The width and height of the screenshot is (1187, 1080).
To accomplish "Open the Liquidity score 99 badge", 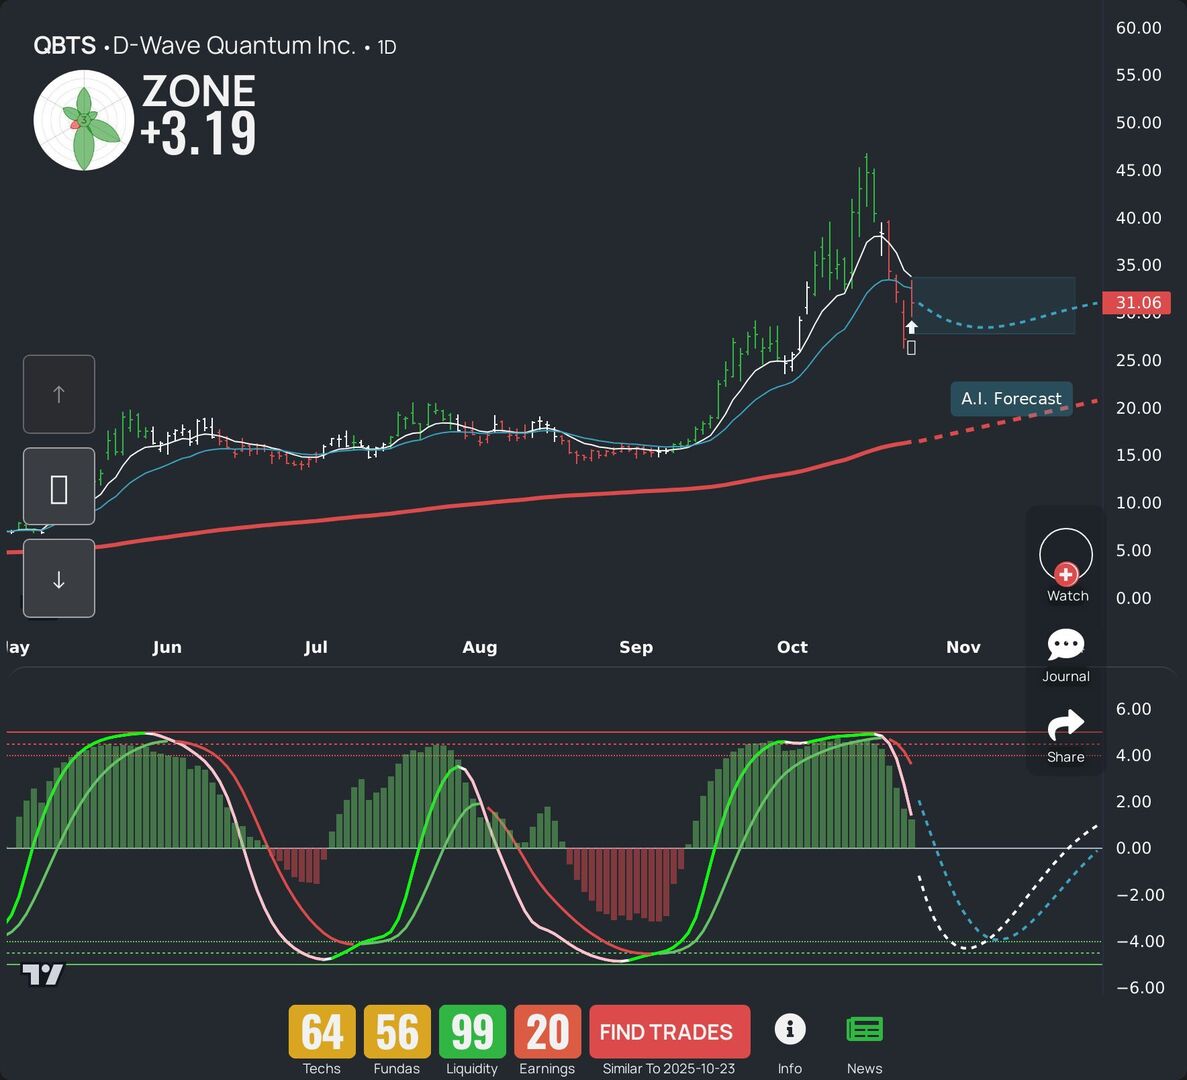I will click(x=472, y=1032).
